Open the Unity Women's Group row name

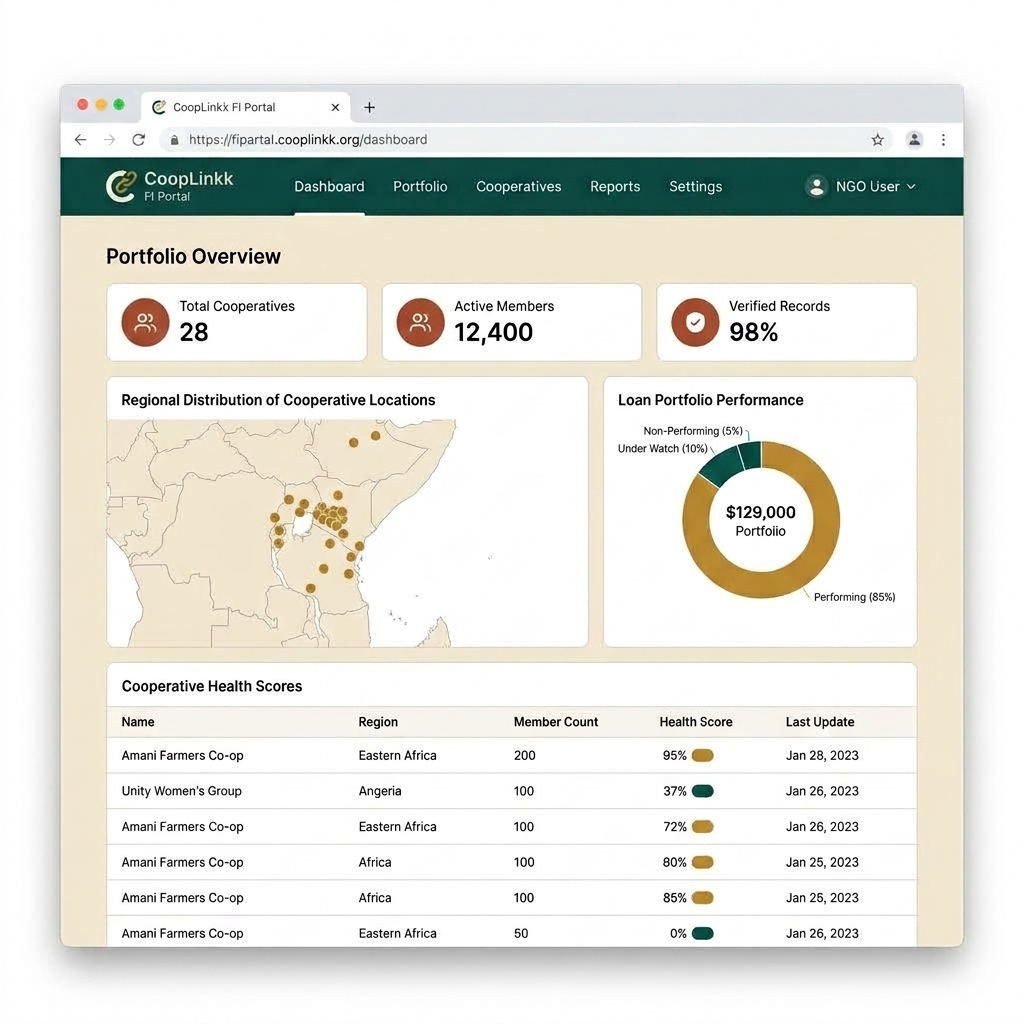[182, 791]
